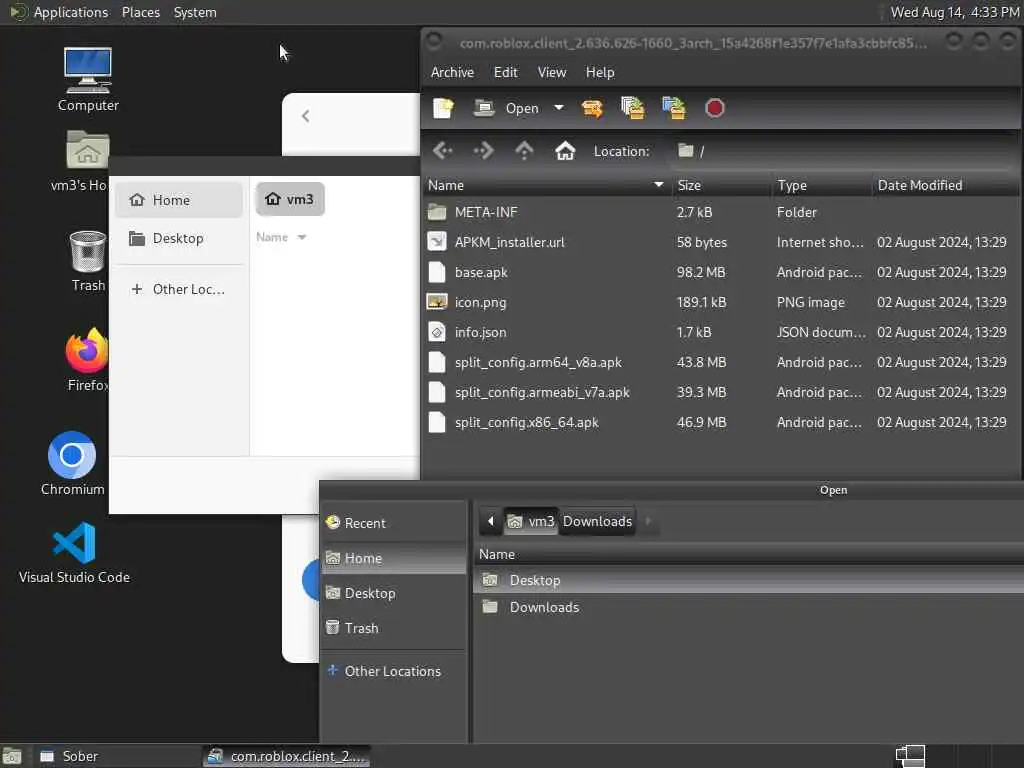1024x768 pixels.
Task: Click the clock showing Wed Aug 14
Action: point(955,12)
